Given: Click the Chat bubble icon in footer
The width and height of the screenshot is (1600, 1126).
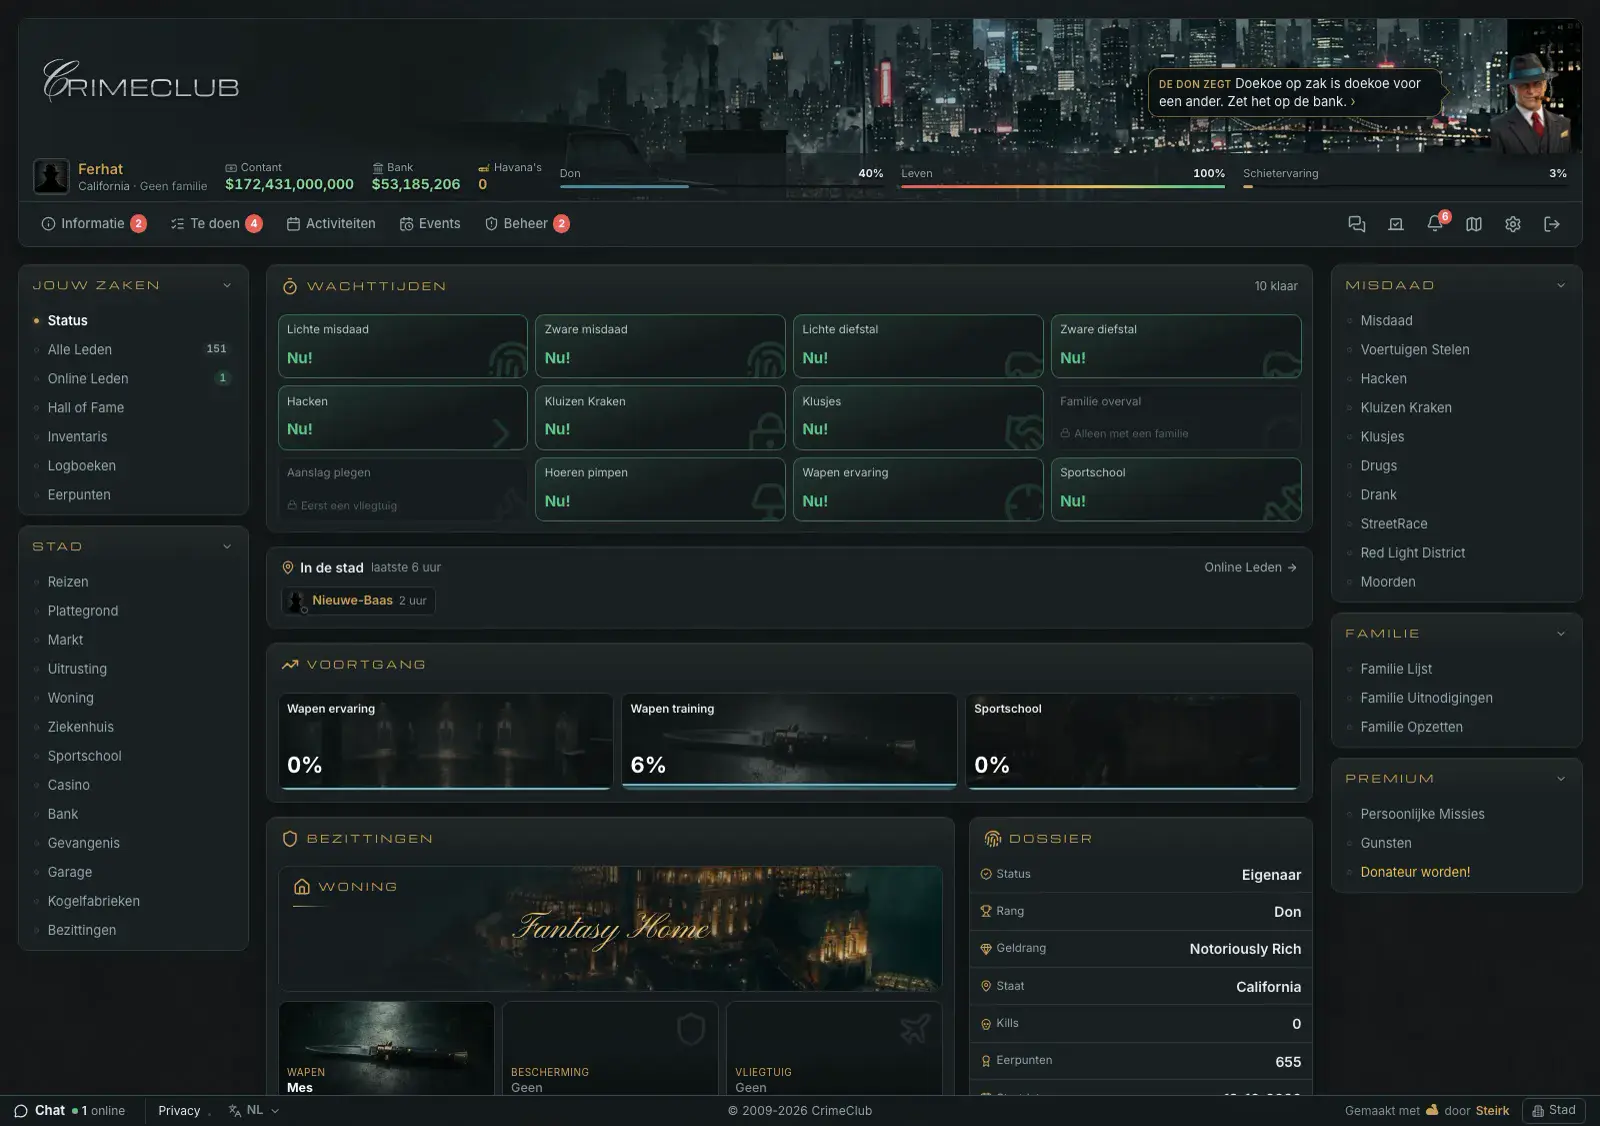Looking at the screenshot, I should click(21, 1111).
